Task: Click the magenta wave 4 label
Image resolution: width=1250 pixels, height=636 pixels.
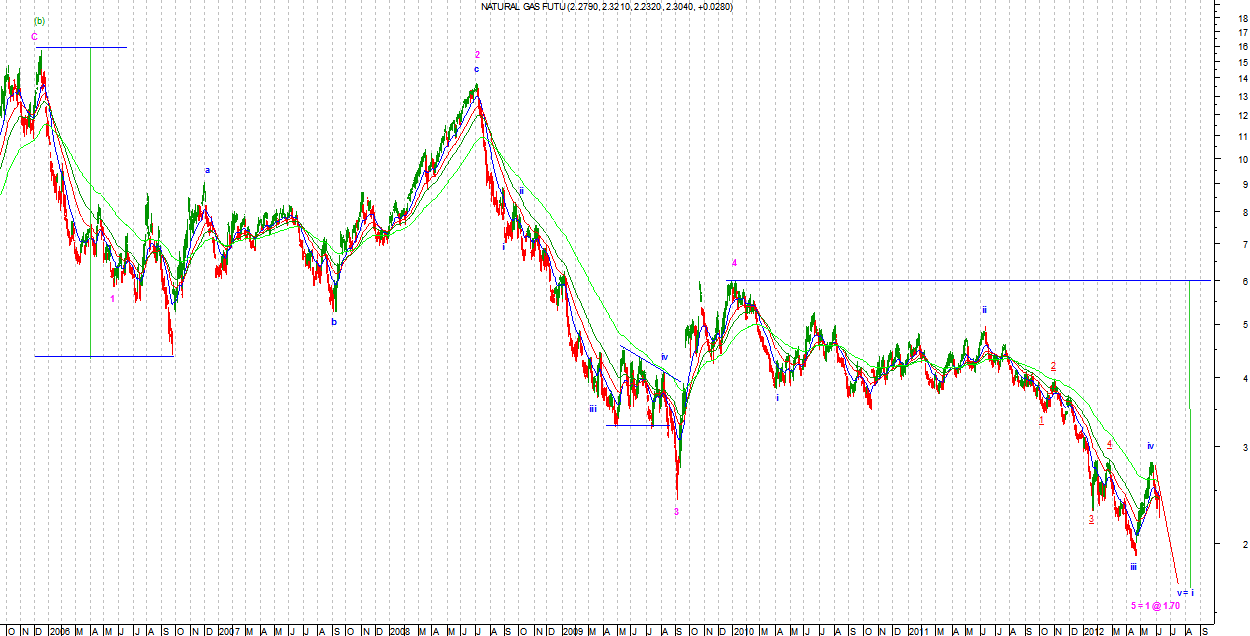Action: click(x=734, y=263)
